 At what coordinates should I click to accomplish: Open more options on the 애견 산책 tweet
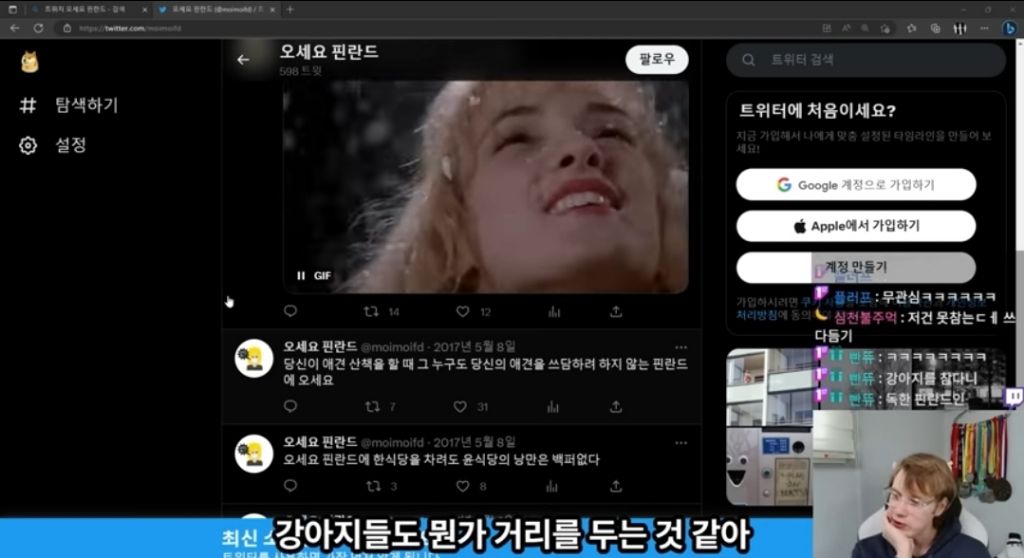[x=681, y=347]
